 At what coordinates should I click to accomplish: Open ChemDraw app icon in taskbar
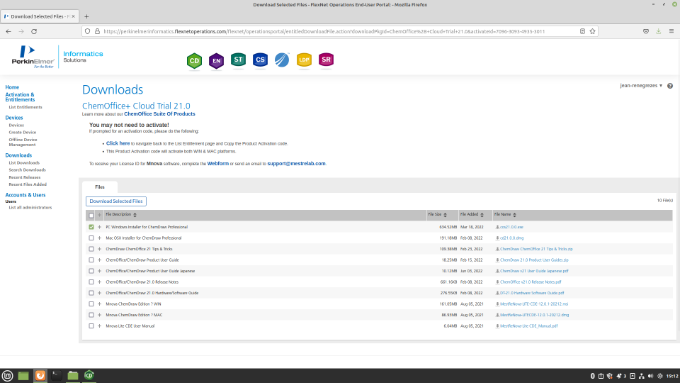pyautogui.click(x=89, y=376)
